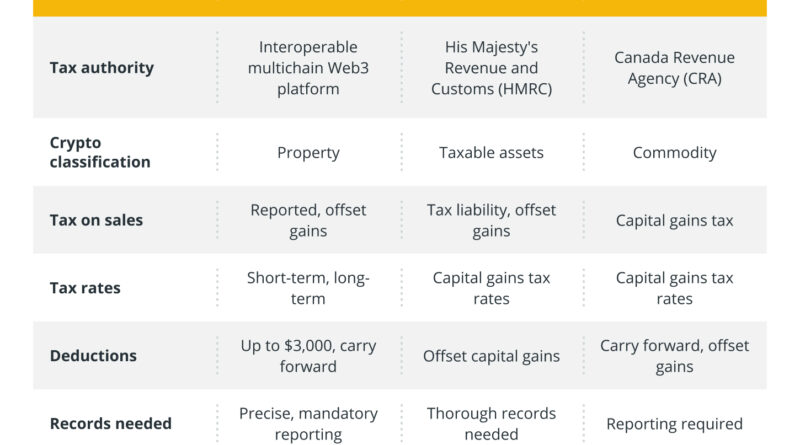
Task: Select the Up to $3,000, carry forward cell
Action: click(308, 356)
